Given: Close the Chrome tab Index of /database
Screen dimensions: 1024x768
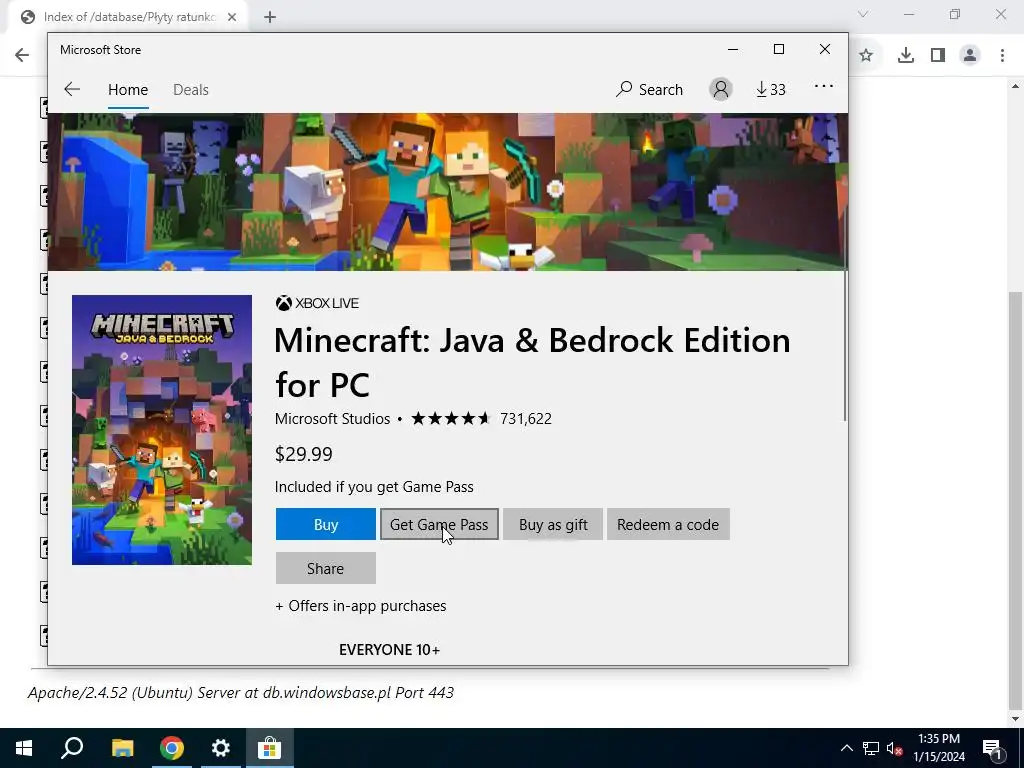Looking at the screenshot, I should coord(232,17).
